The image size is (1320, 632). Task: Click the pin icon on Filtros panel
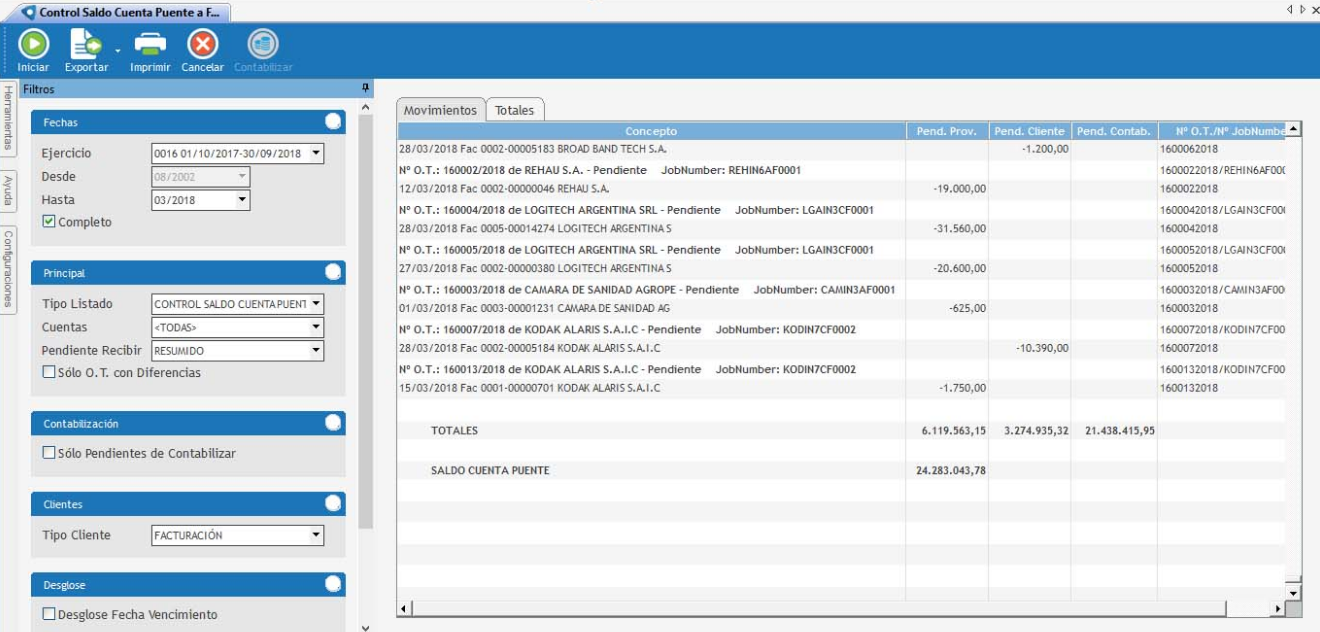[366, 89]
